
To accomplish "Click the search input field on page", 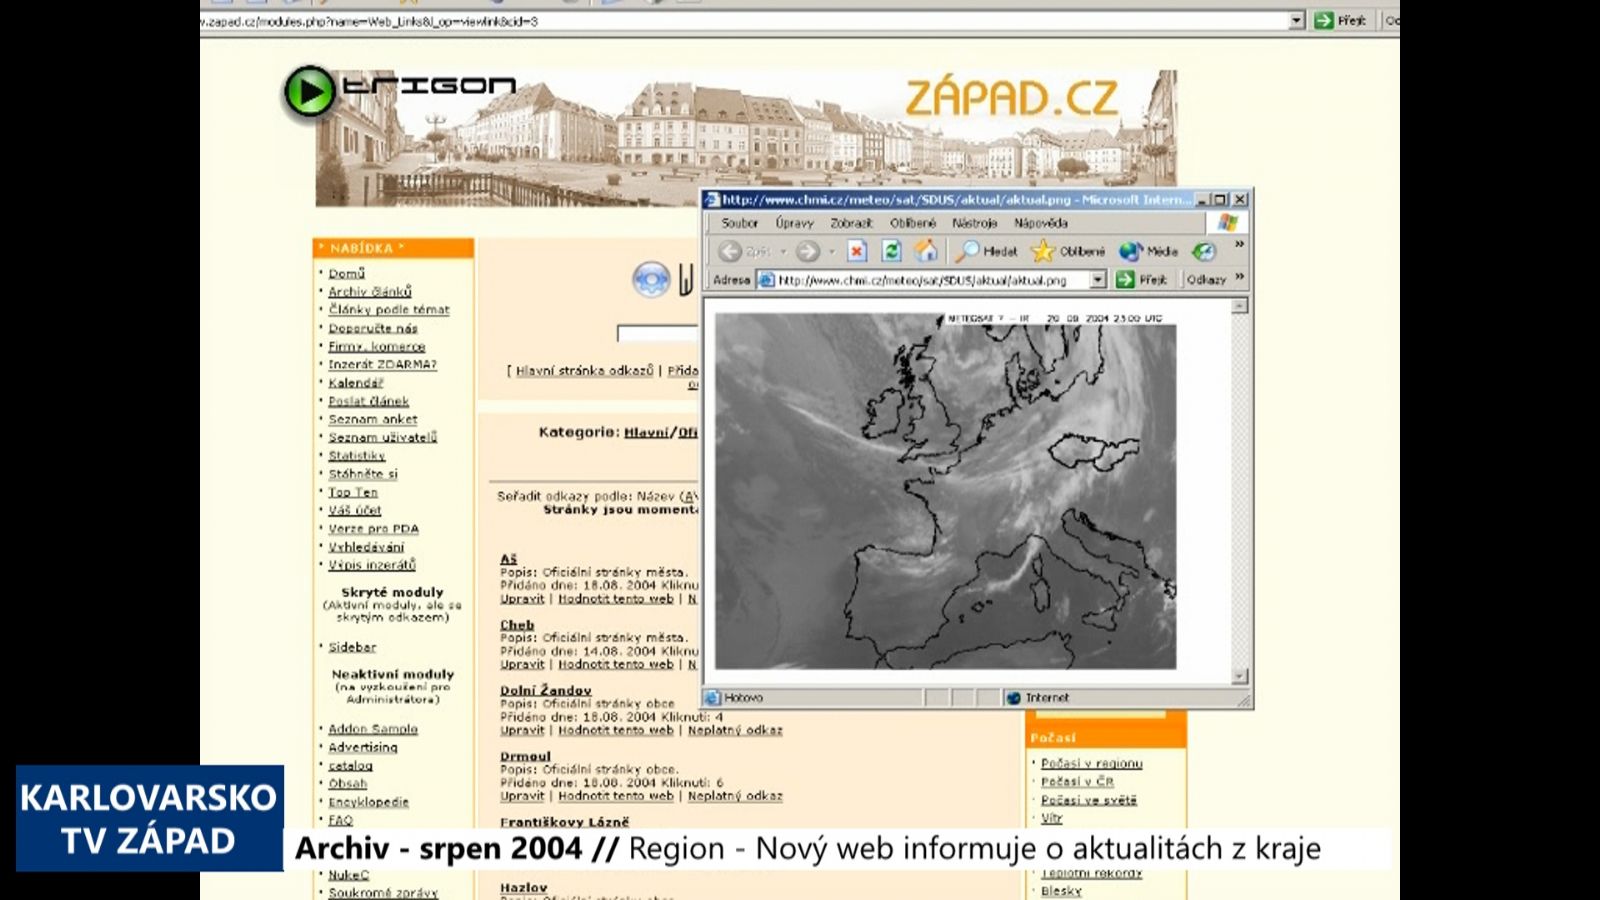I will [x=657, y=333].
